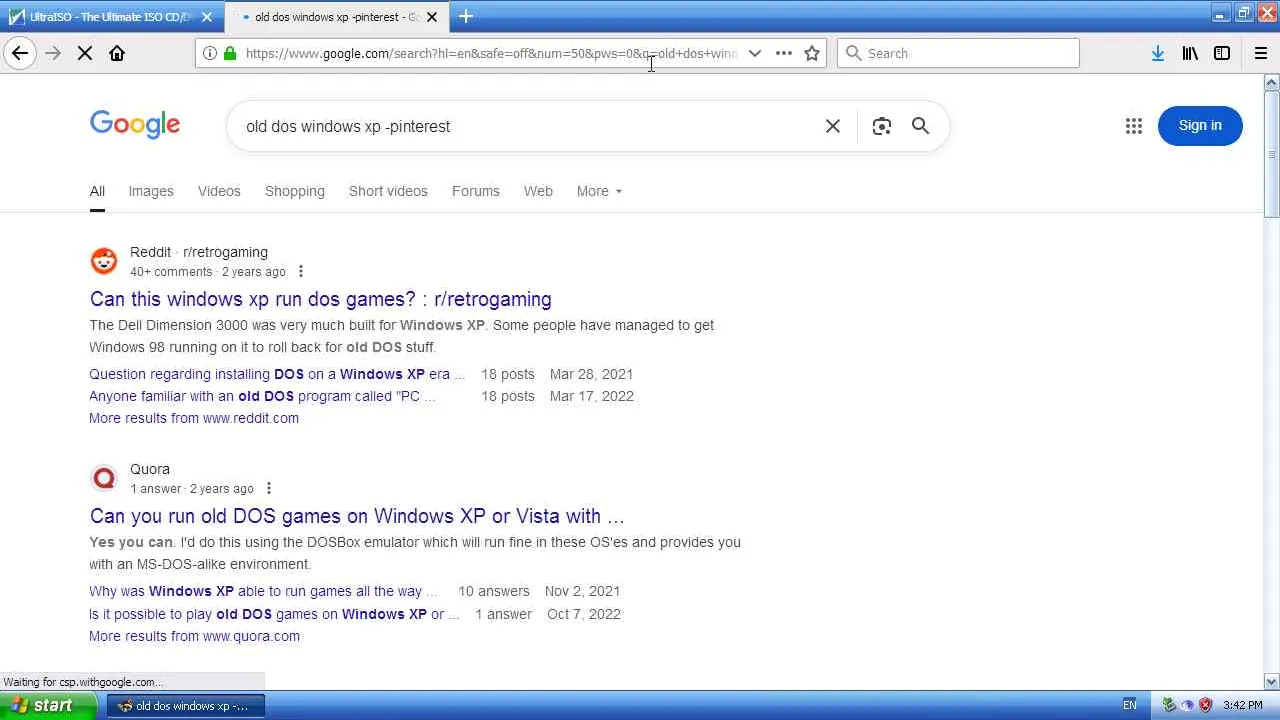Screen dimensions: 1280x720
Task: Open the Google apps grid
Action: coord(1133,126)
